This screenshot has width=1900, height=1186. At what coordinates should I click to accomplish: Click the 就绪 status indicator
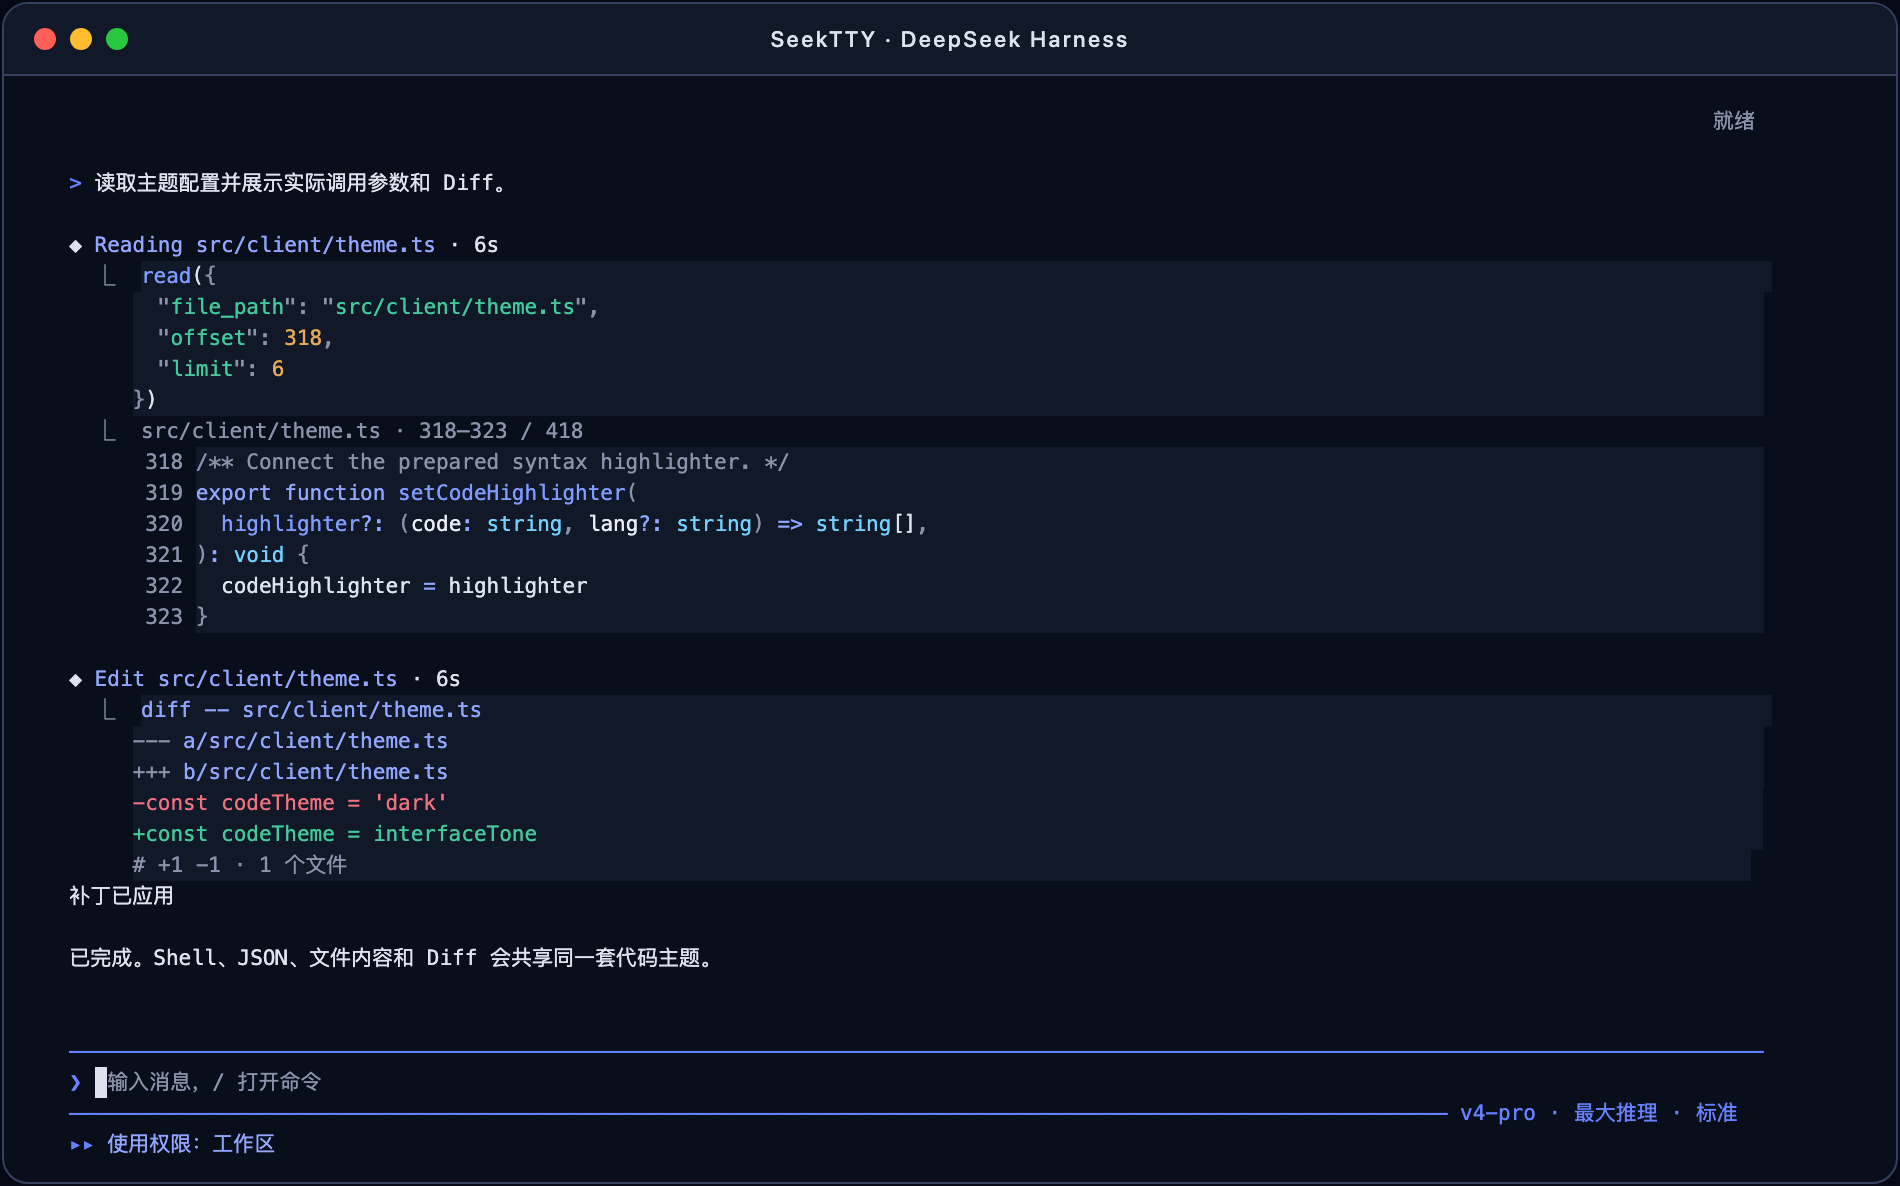point(1733,121)
